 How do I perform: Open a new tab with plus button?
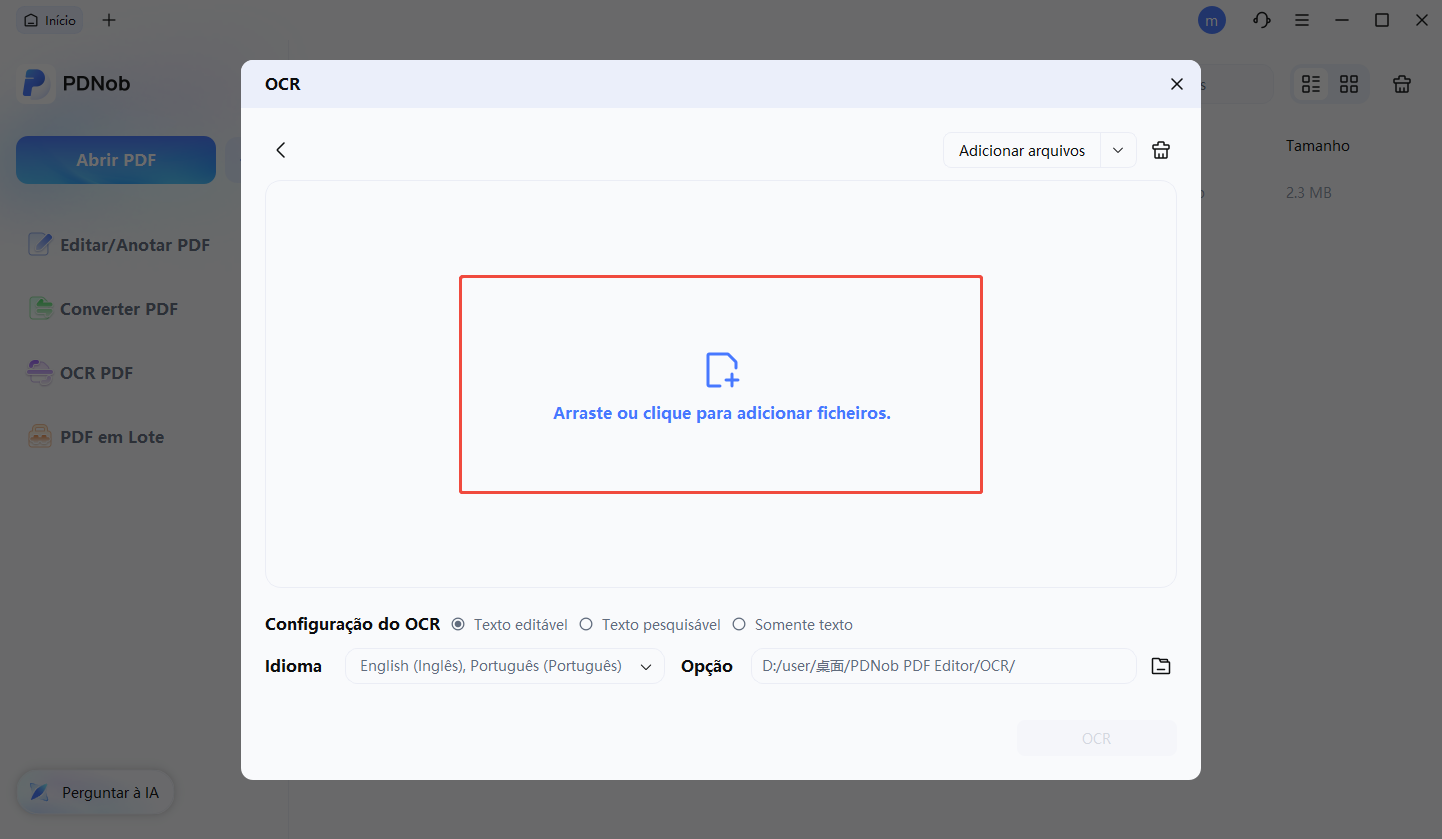click(109, 19)
